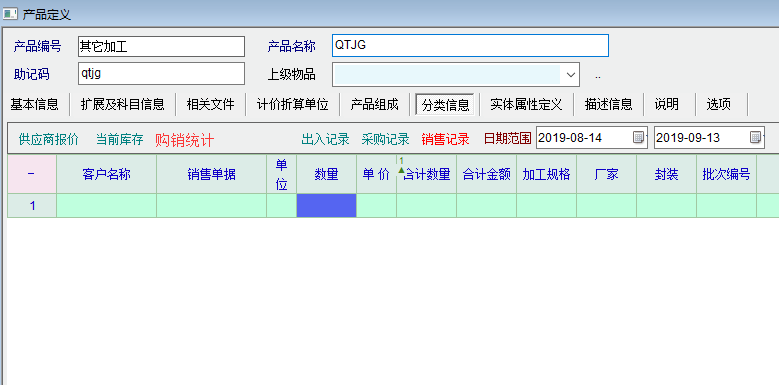
Task: Open calendar picker for end date 2019-09-13
Action: pos(755,138)
